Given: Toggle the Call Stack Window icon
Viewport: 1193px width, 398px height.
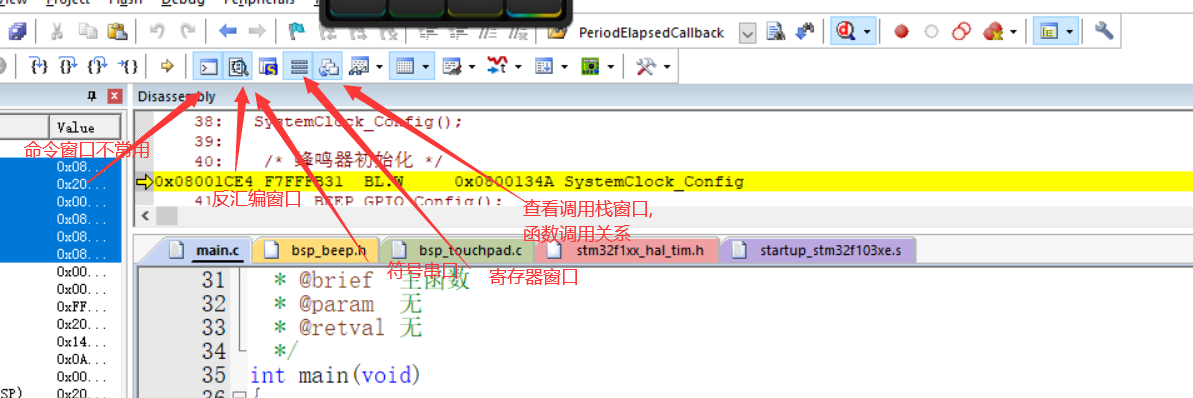Looking at the screenshot, I should click(329, 67).
